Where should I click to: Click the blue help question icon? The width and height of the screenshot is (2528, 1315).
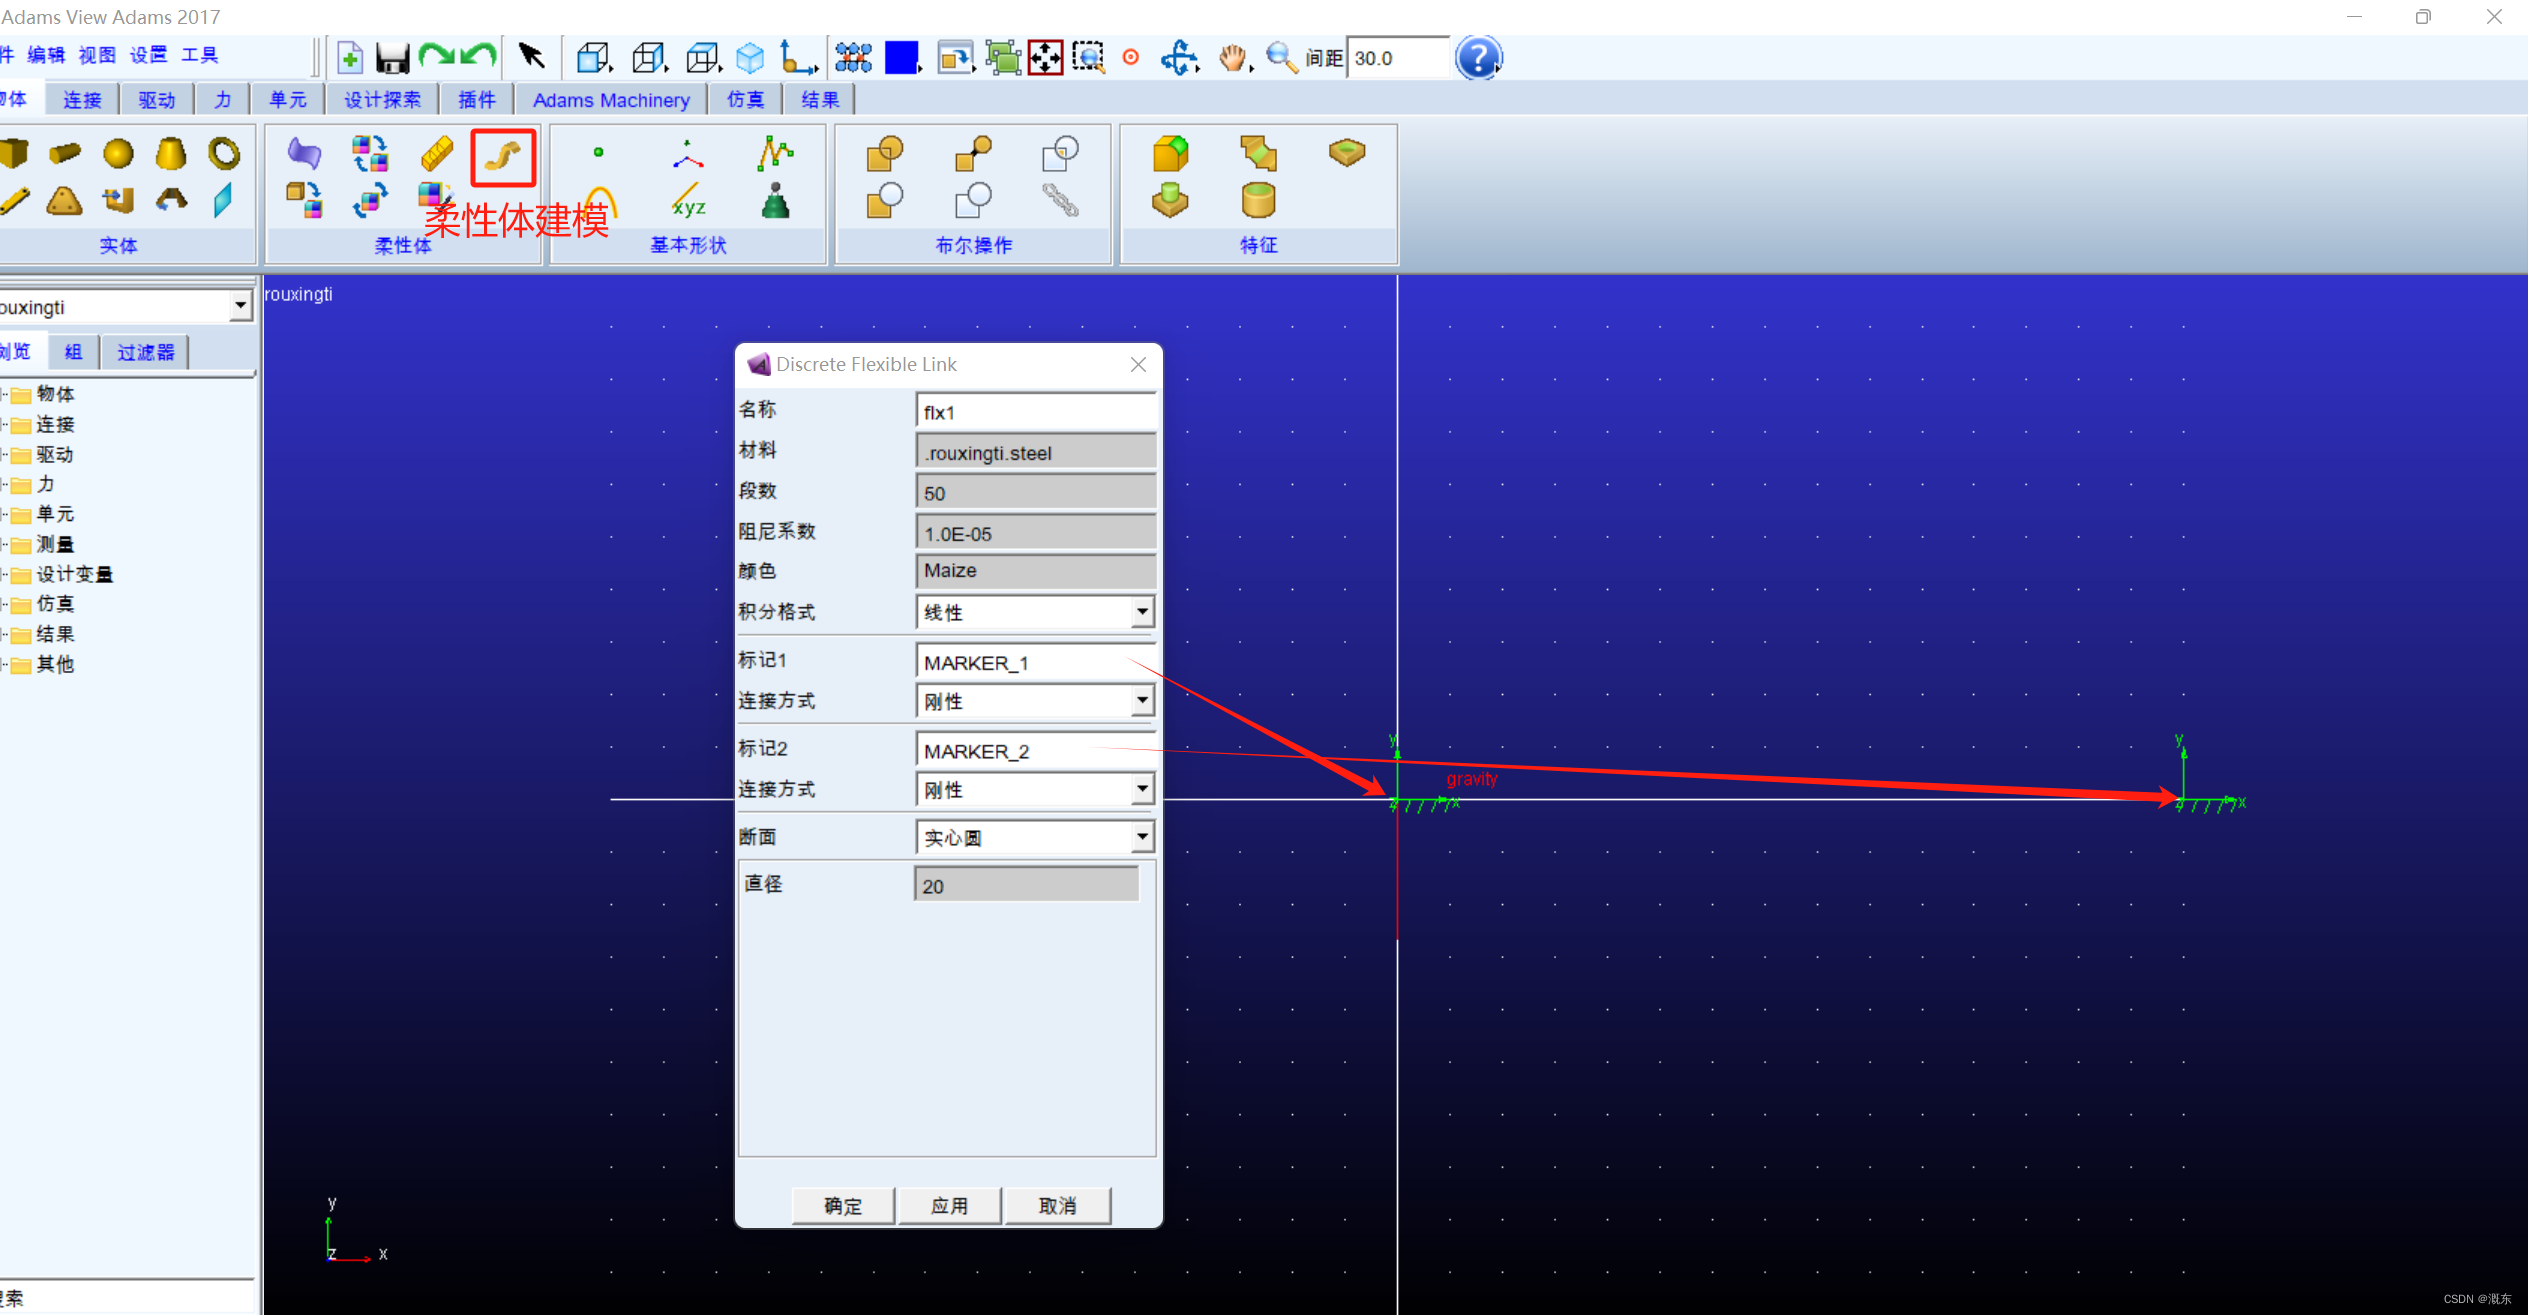coord(1477,58)
